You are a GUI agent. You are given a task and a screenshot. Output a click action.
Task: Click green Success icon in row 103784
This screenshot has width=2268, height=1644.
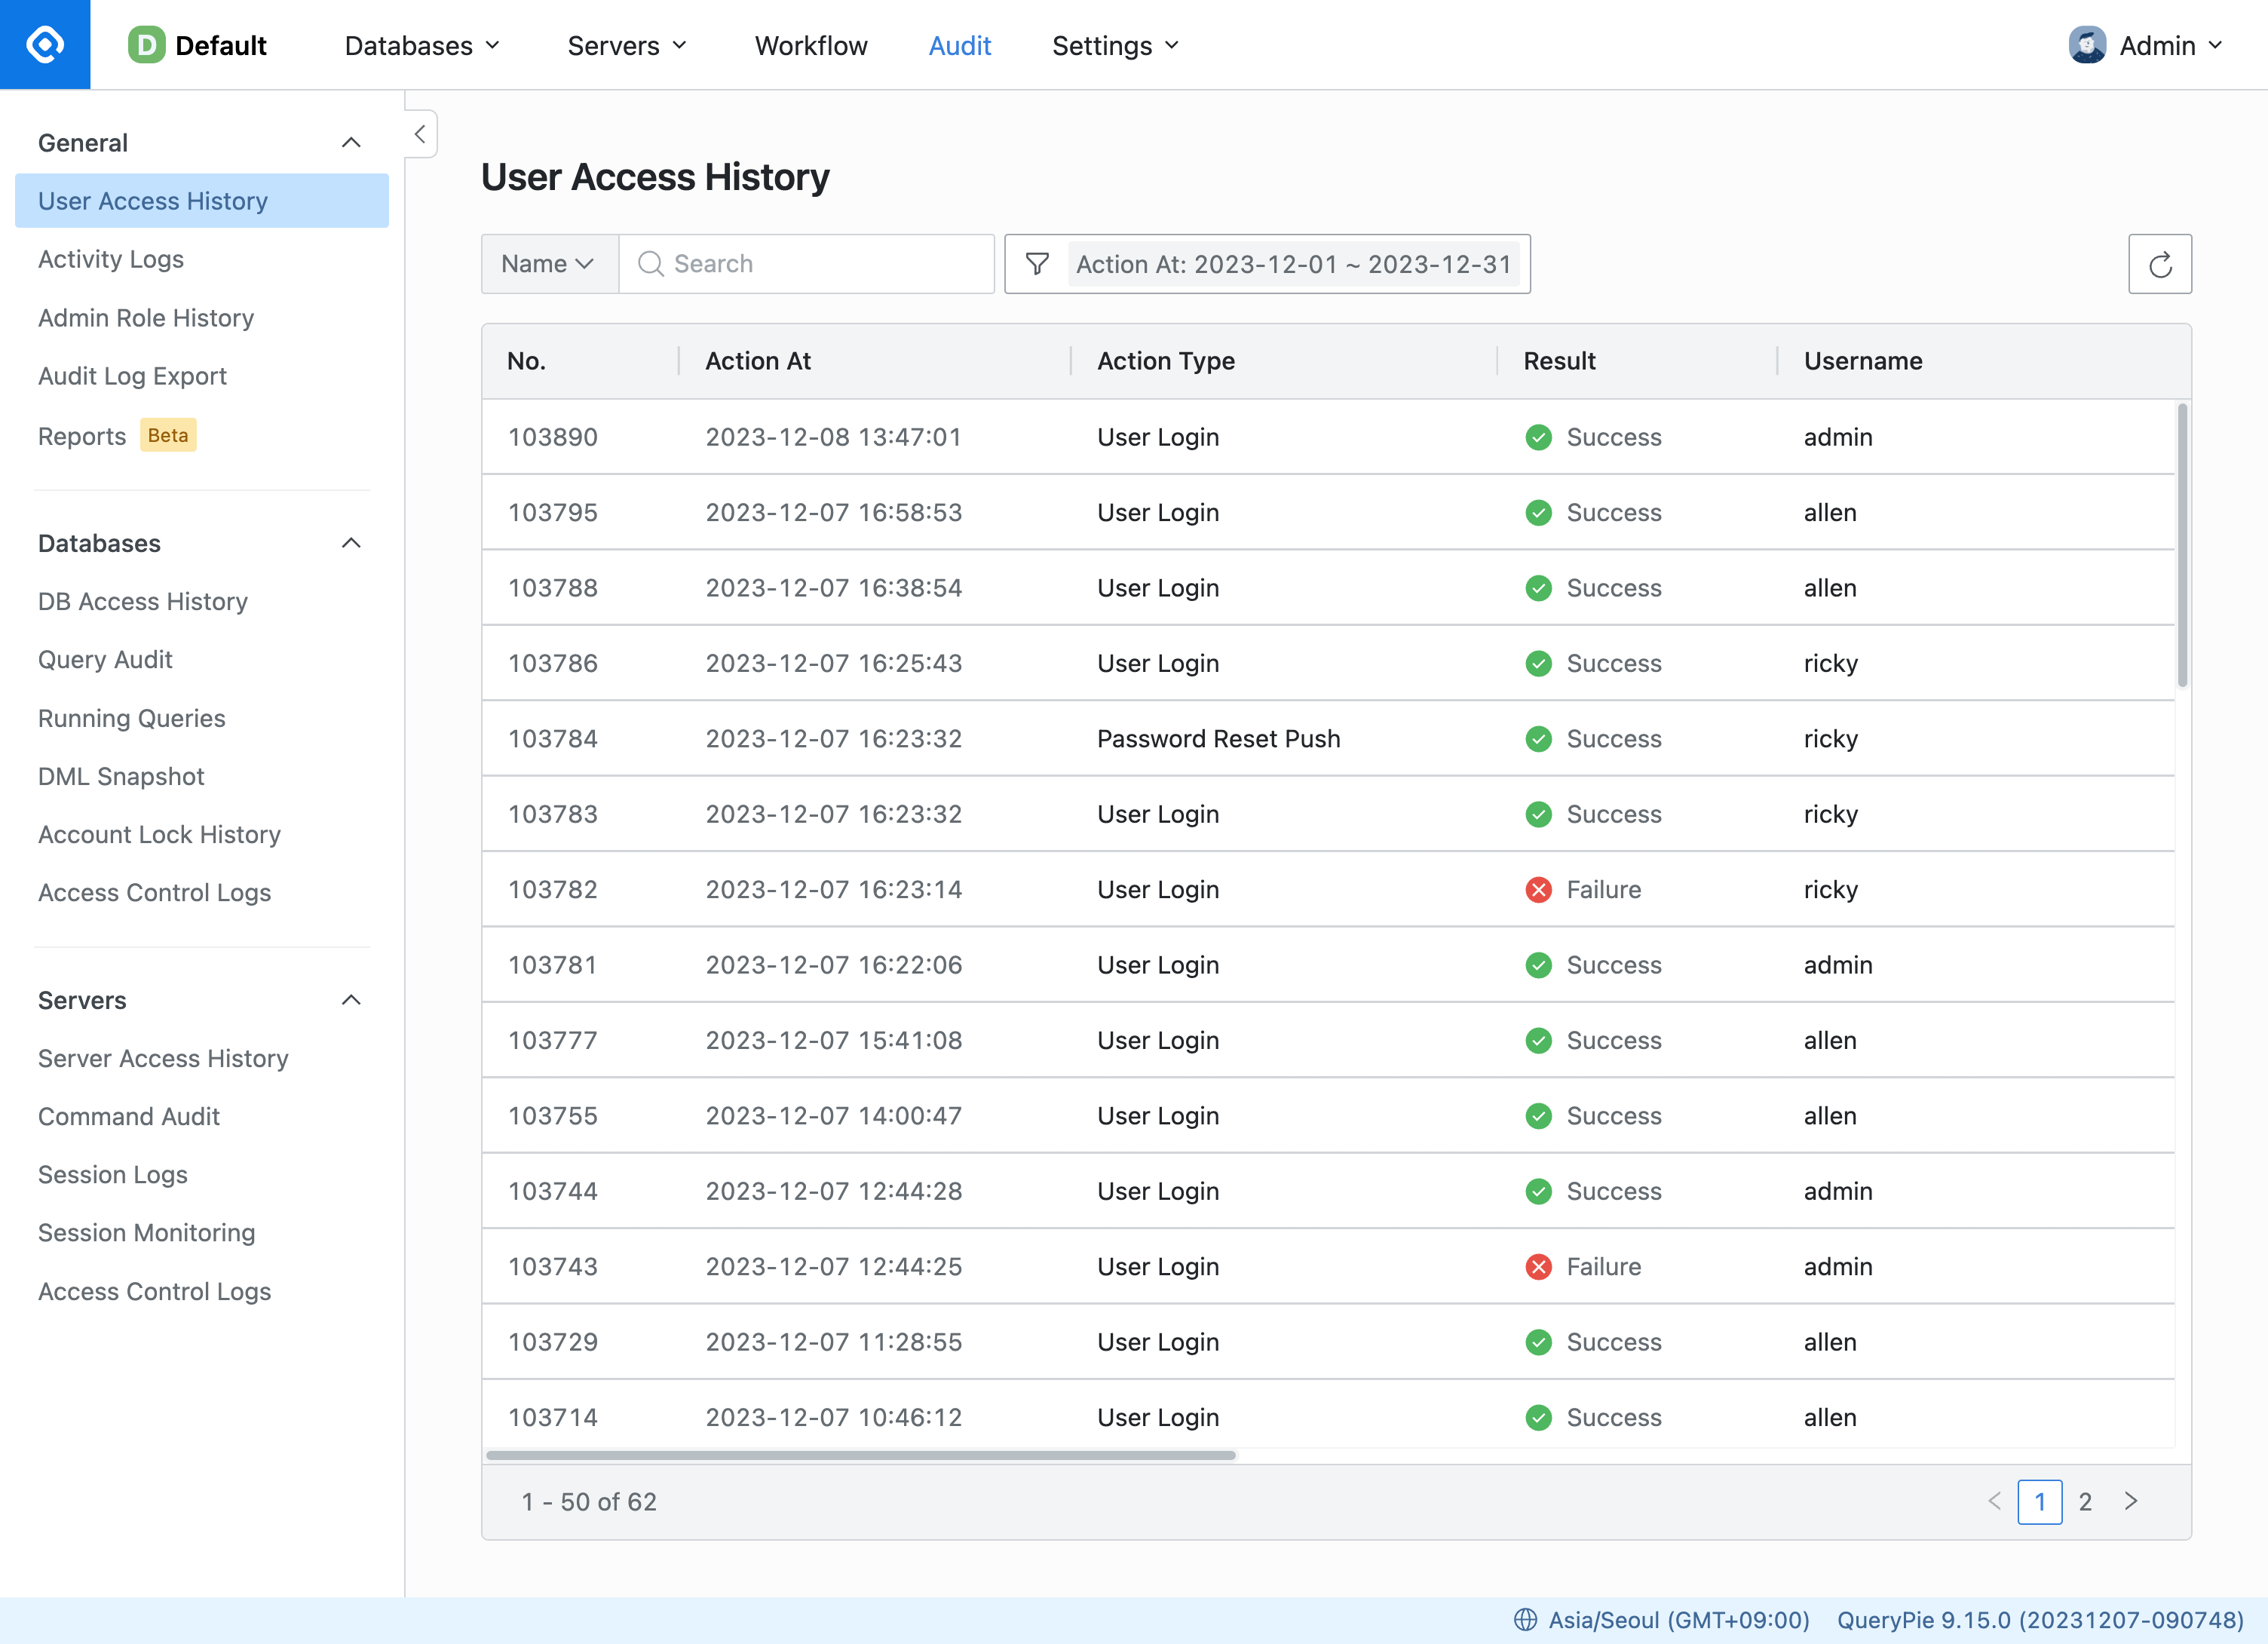tap(1538, 739)
